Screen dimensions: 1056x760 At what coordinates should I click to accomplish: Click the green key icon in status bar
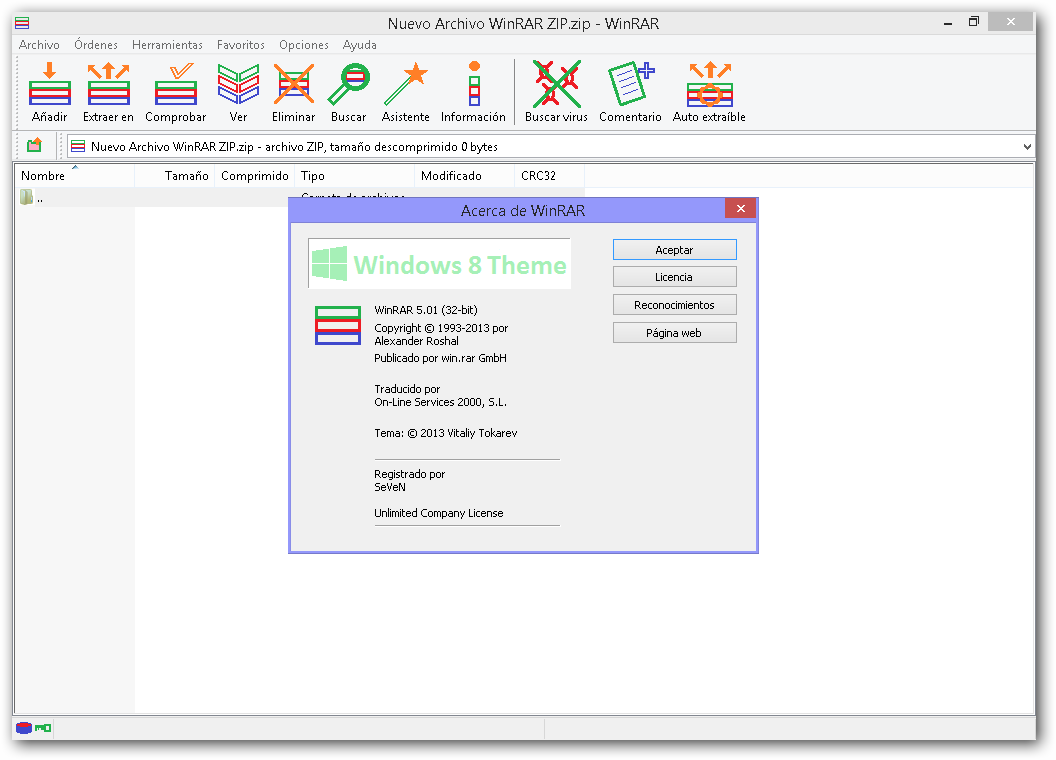coord(43,728)
